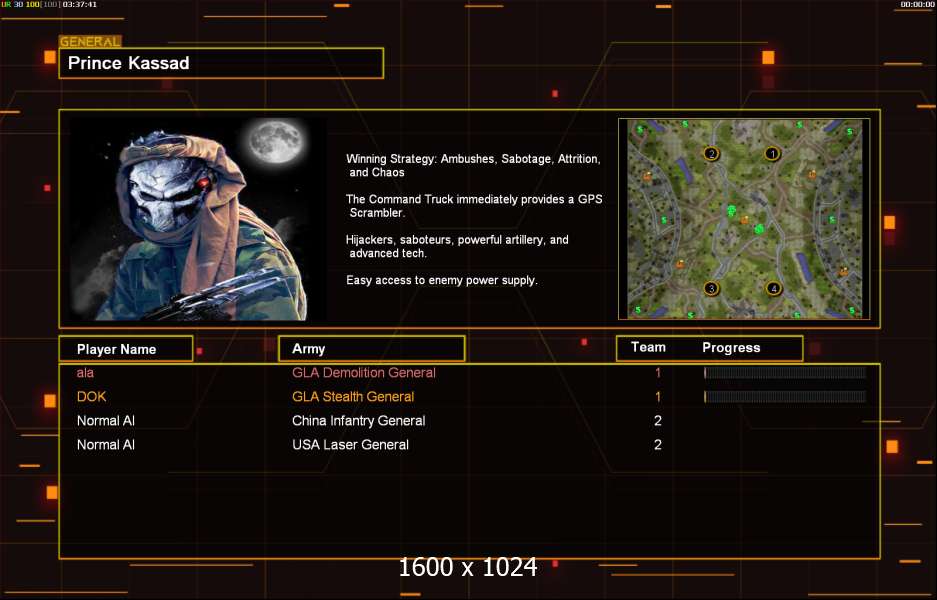Click the Team column header

(648, 347)
